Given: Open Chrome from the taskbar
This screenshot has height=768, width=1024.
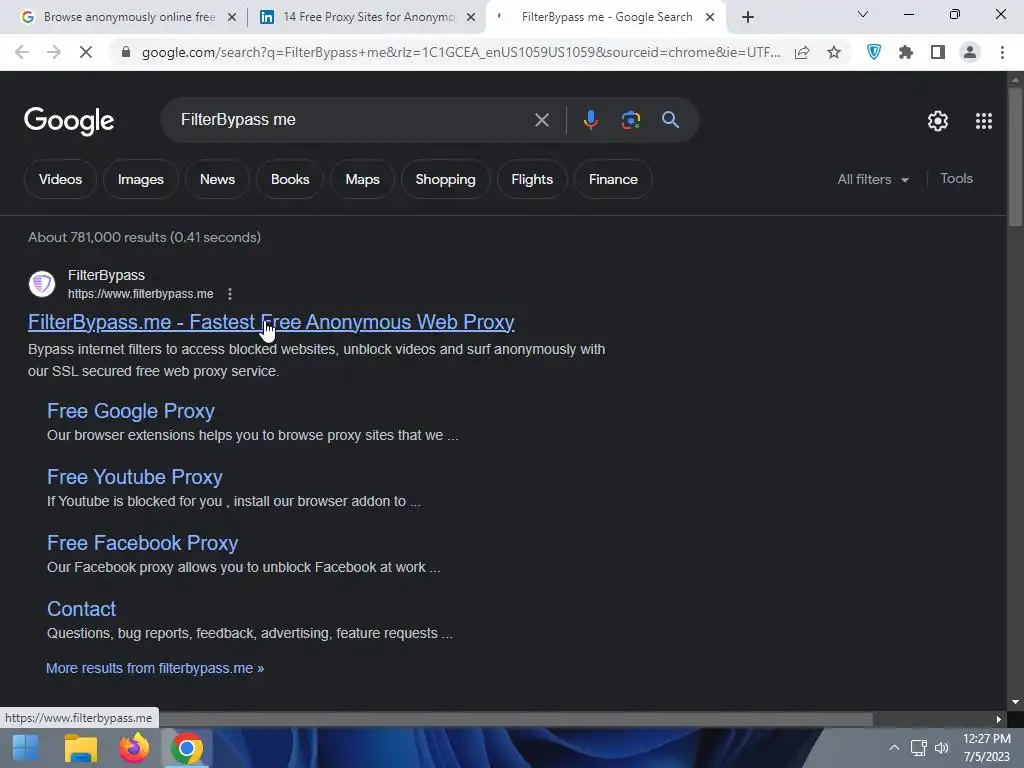Looking at the screenshot, I should (187, 748).
